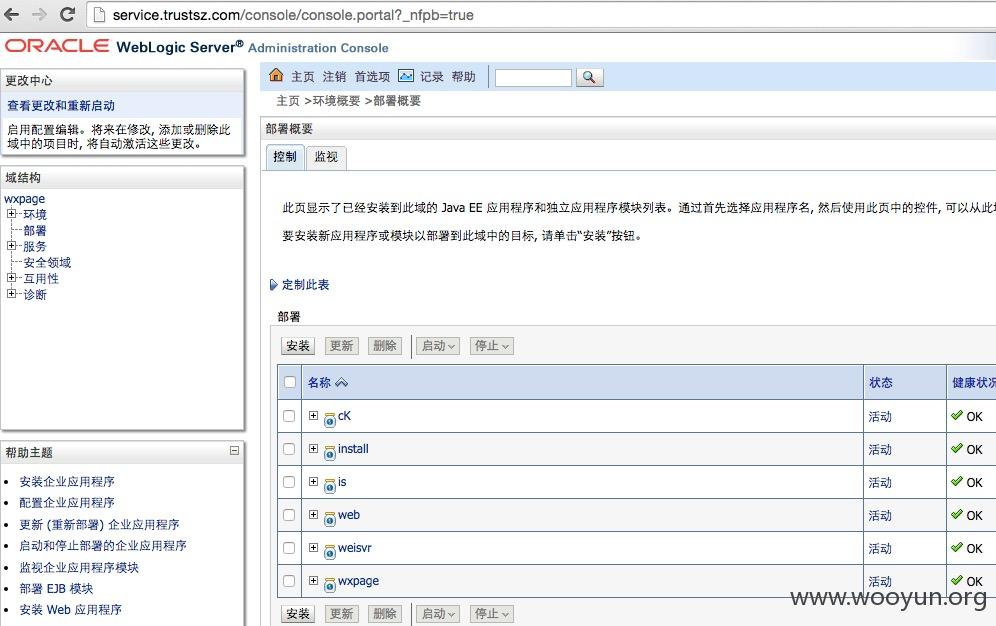The image size is (996, 626).
Task: Expand the install deployment row
Action: (313, 448)
